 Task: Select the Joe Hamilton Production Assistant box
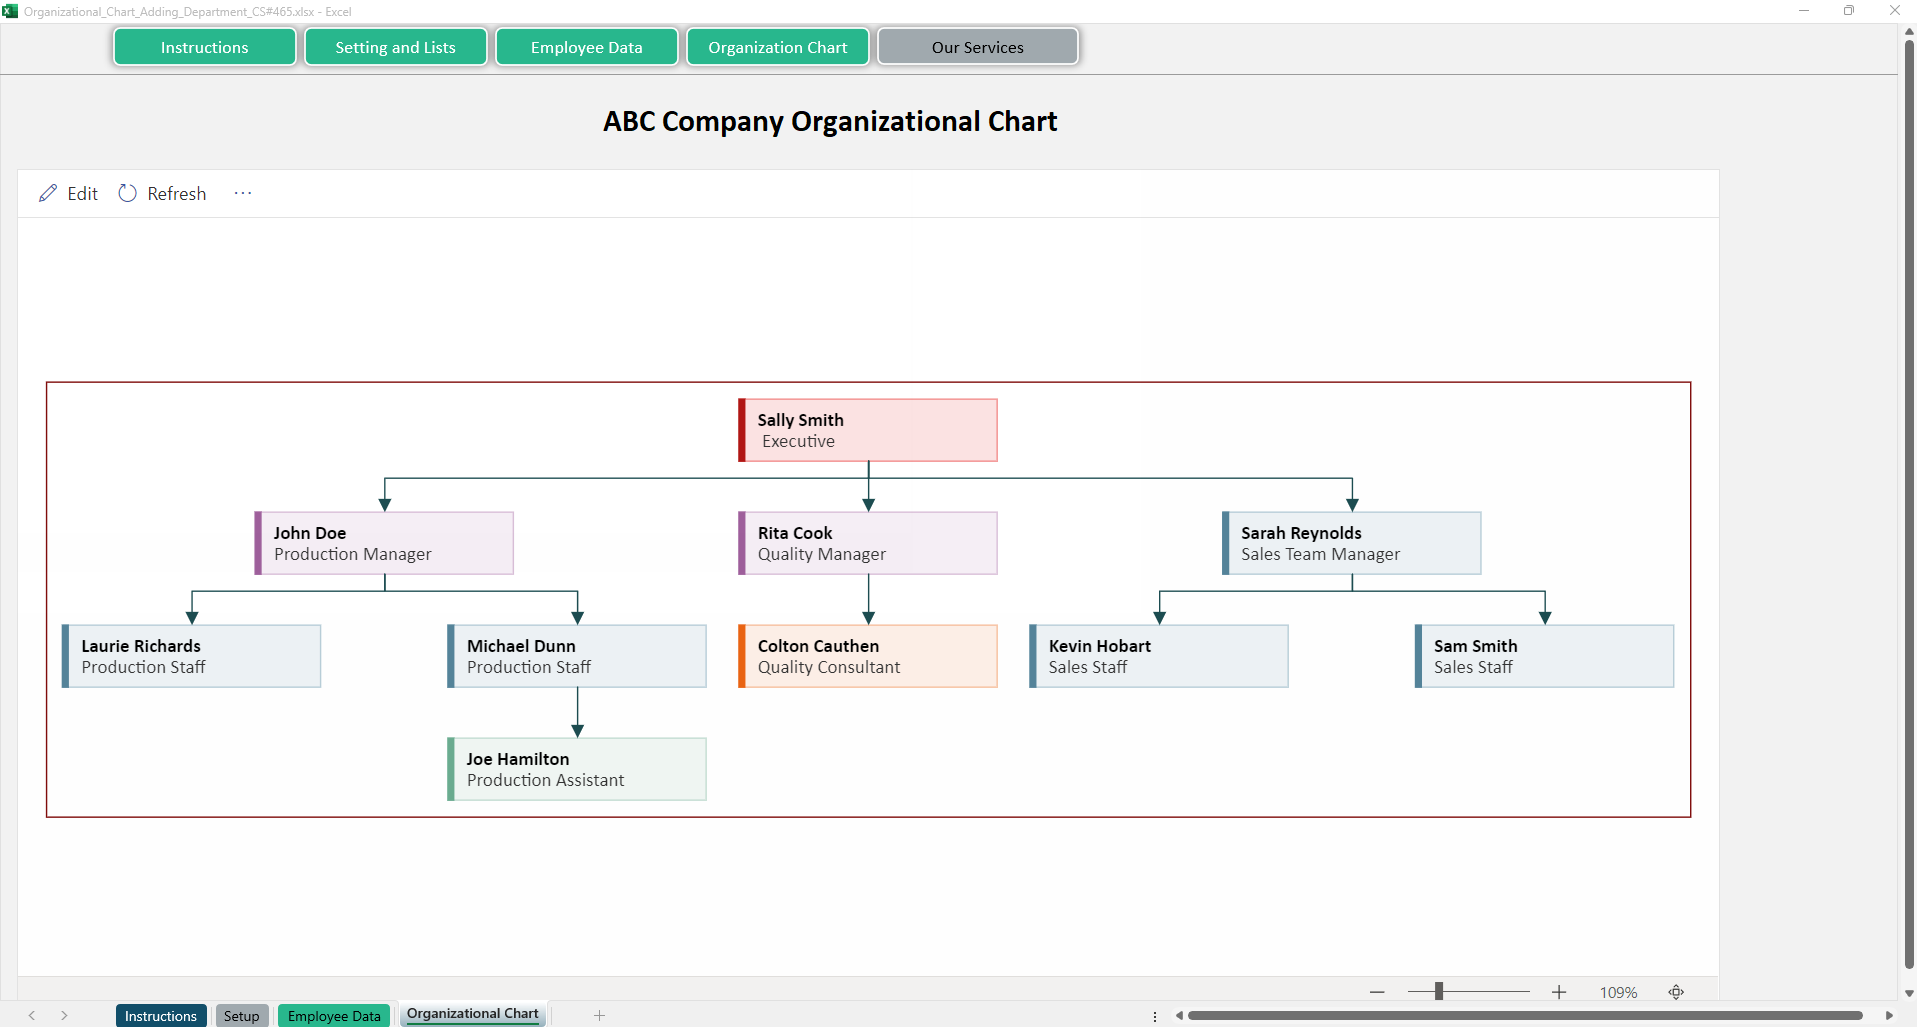pos(577,769)
